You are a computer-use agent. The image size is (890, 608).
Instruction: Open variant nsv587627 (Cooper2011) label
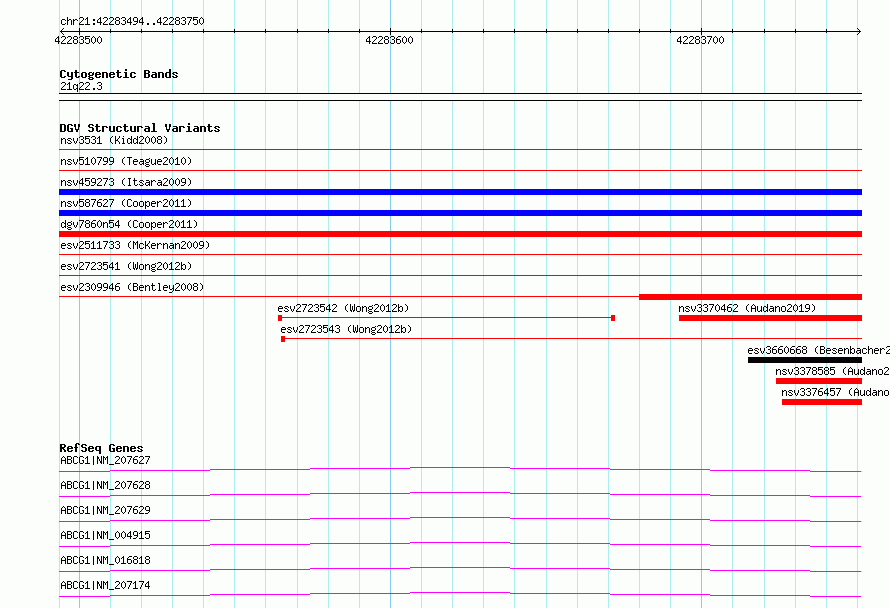click(126, 203)
